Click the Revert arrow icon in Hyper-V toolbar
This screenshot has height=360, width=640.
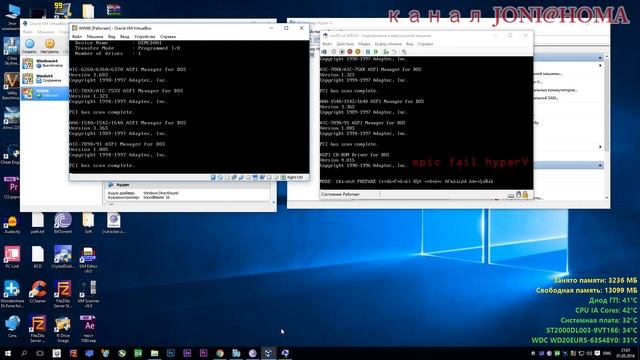(x=394, y=52)
